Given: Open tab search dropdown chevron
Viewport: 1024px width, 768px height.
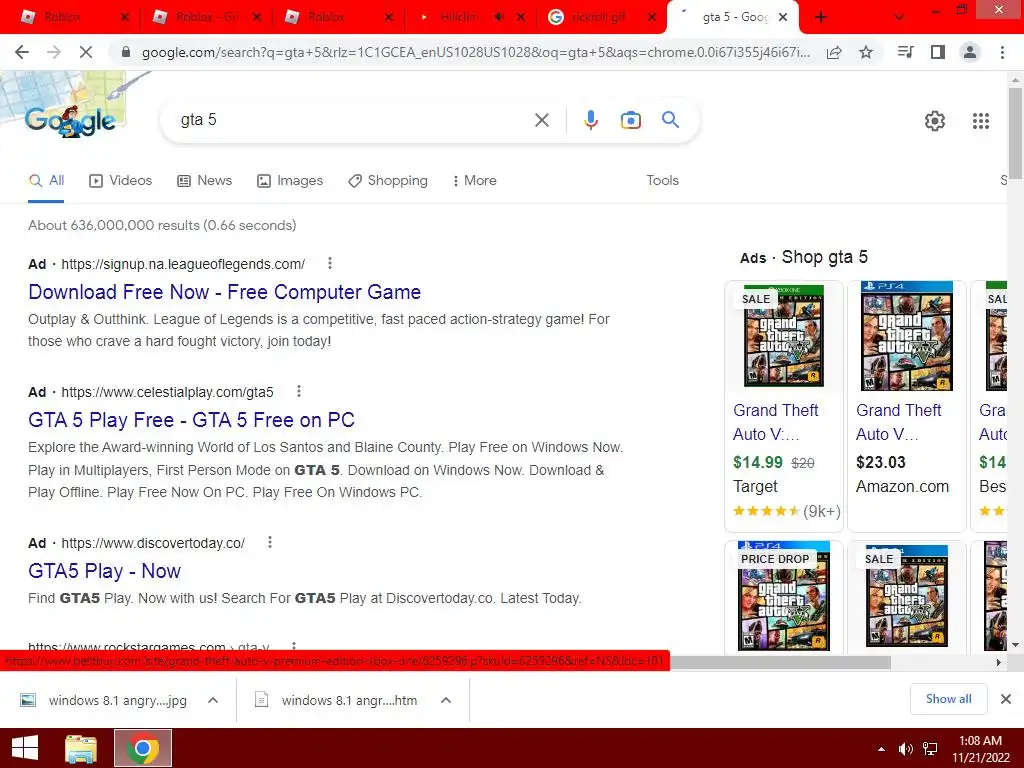Looking at the screenshot, I should click(899, 18).
